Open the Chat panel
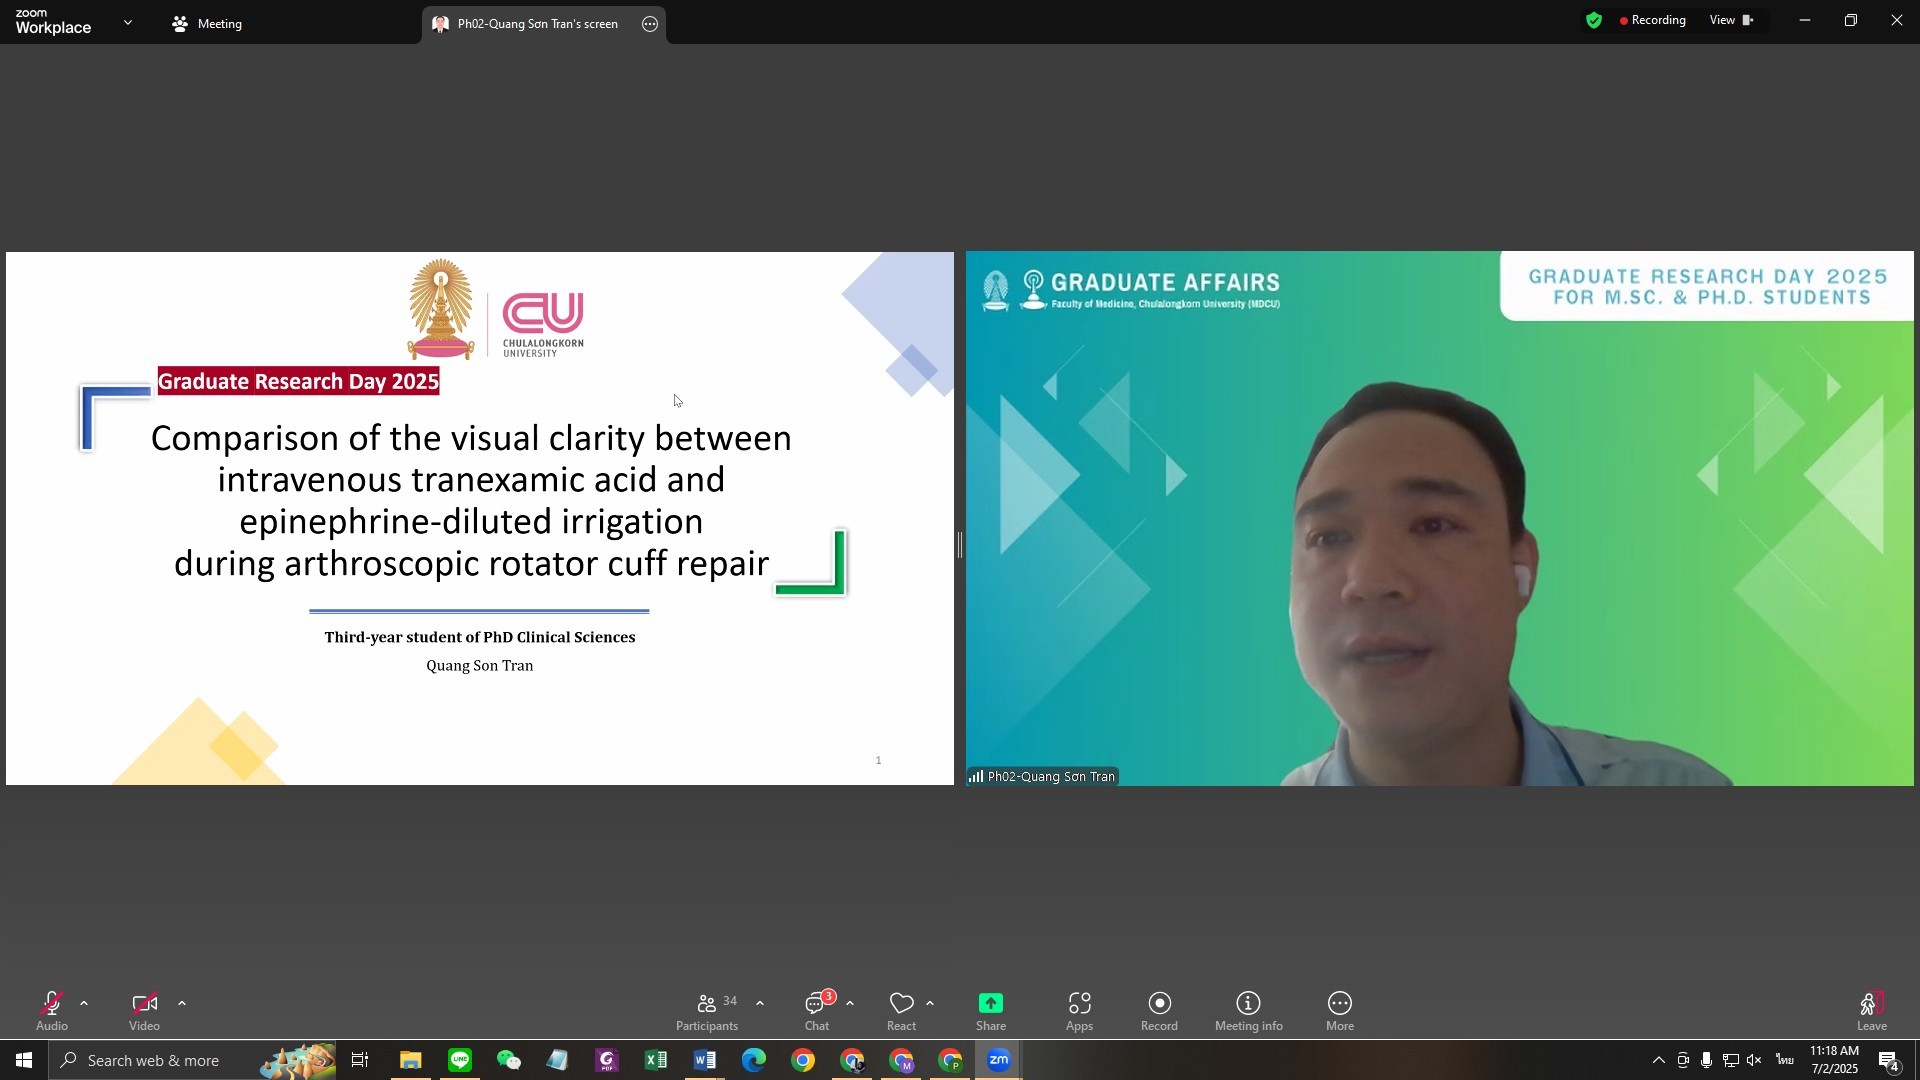The image size is (1920, 1080). 817,1011
